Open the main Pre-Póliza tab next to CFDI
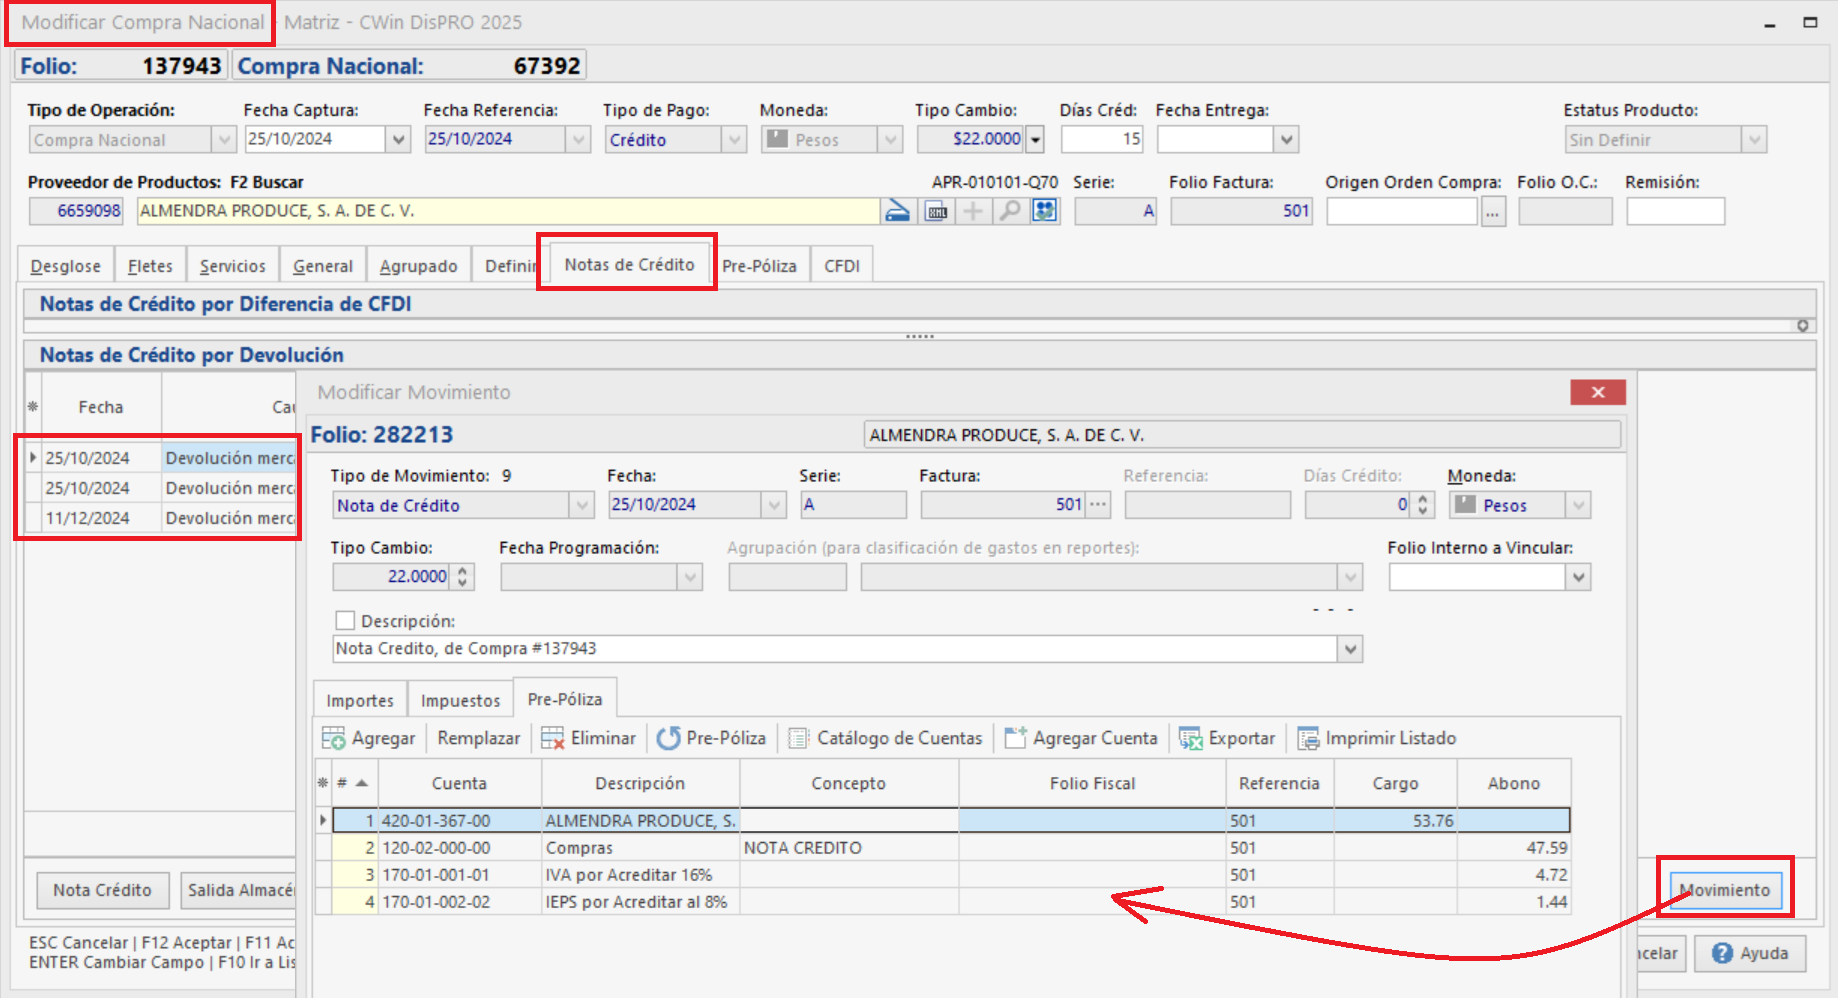Viewport: 1838px width, 998px height. pos(759,266)
